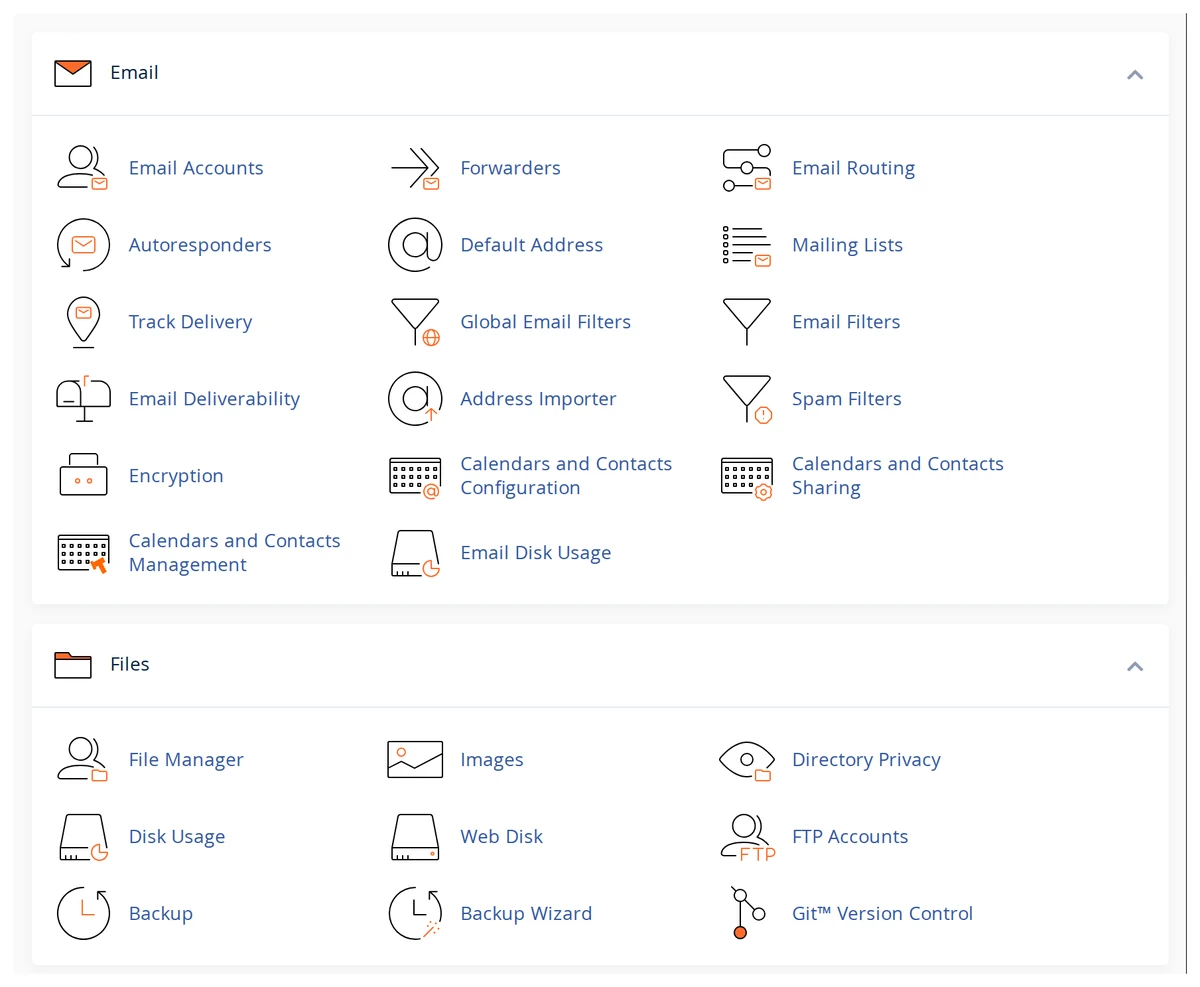
Task: Go to Email Routing link
Action: 853,168
